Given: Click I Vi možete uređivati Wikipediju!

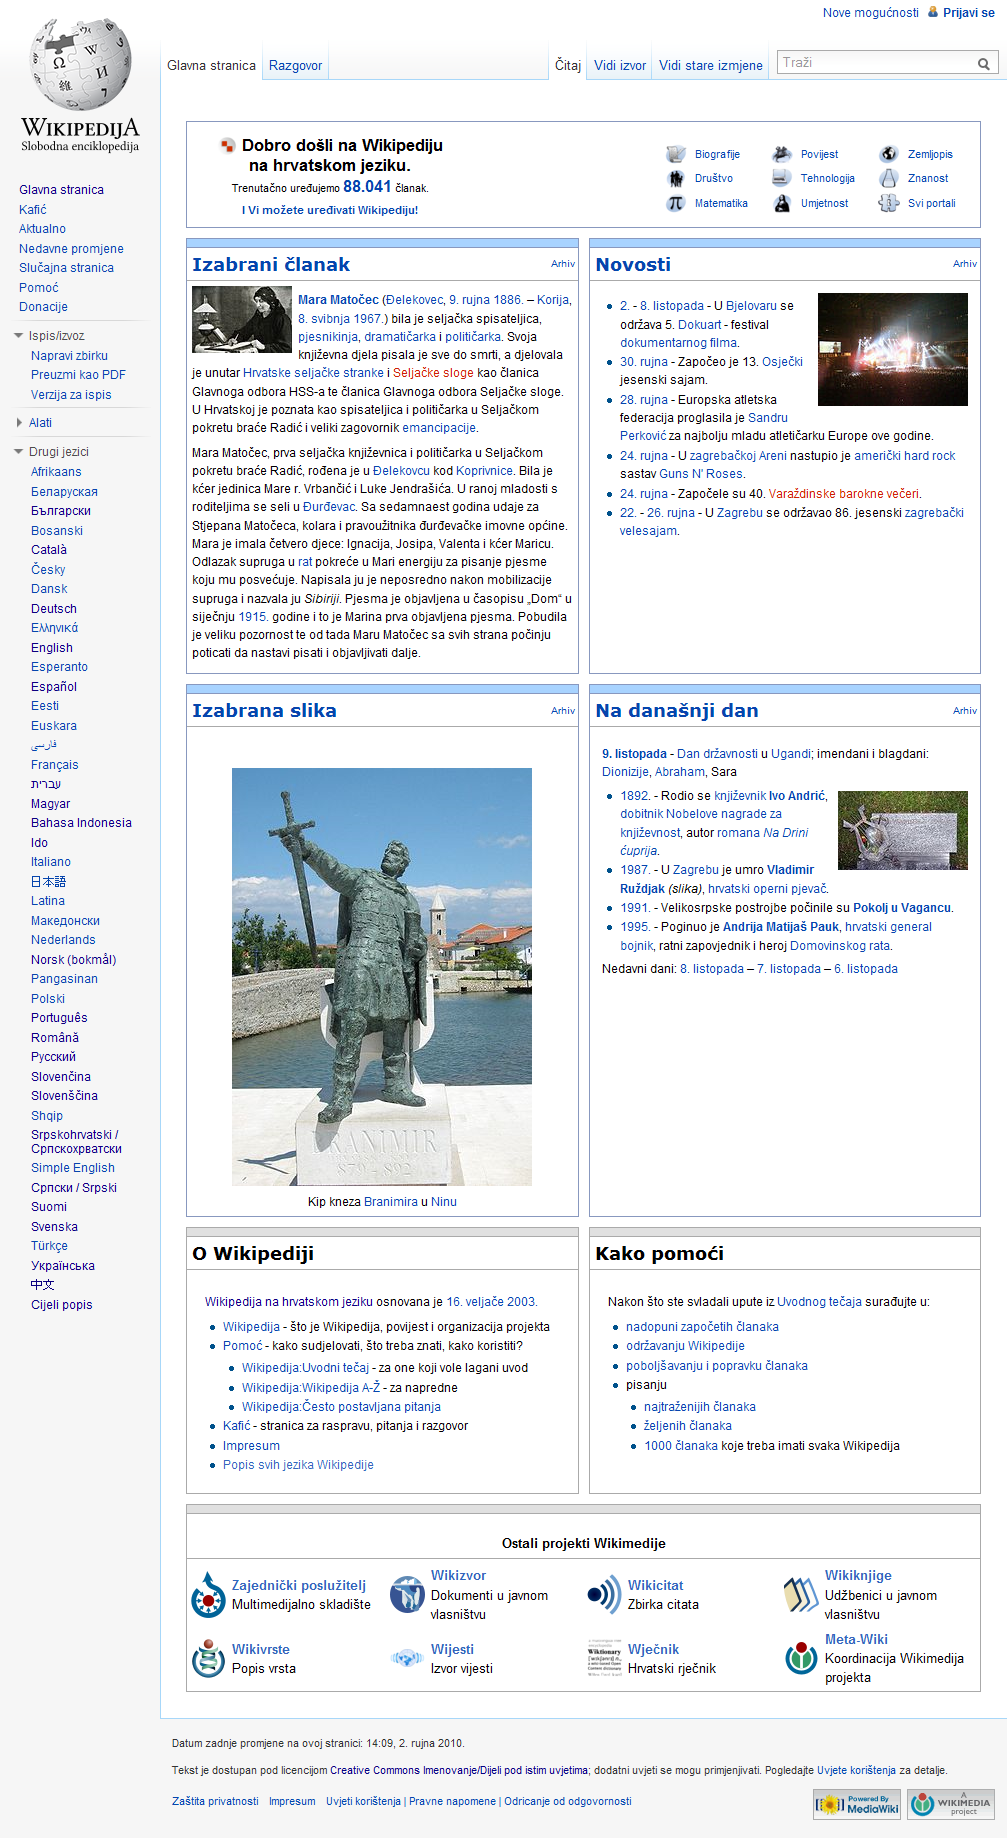Looking at the screenshot, I should point(330,210).
